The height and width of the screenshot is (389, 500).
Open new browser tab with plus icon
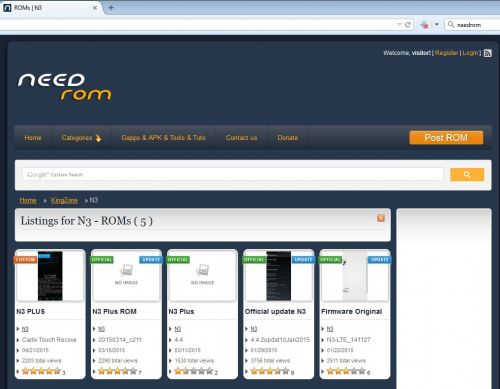tap(111, 8)
